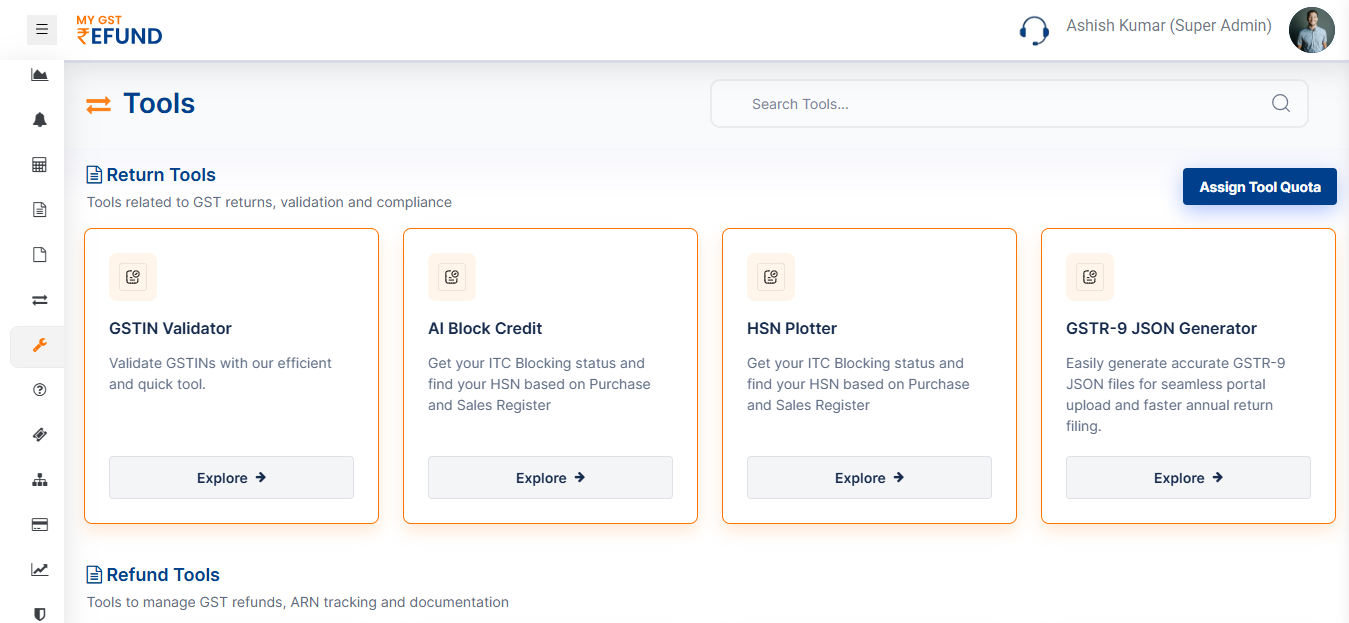Click the GSTIN Validator card icon
Viewport: 1349px width, 623px height.
tap(133, 277)
